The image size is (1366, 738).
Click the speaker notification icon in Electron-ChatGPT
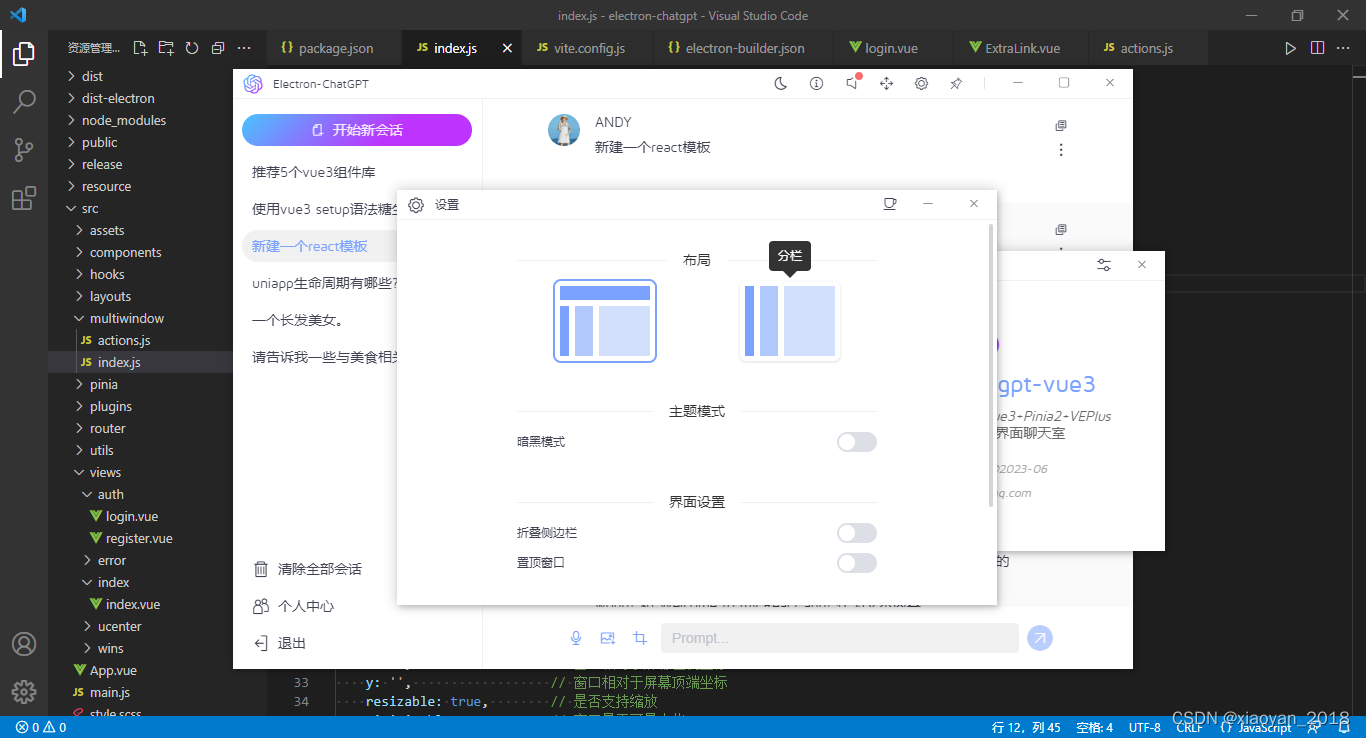(x=852, y=83)
